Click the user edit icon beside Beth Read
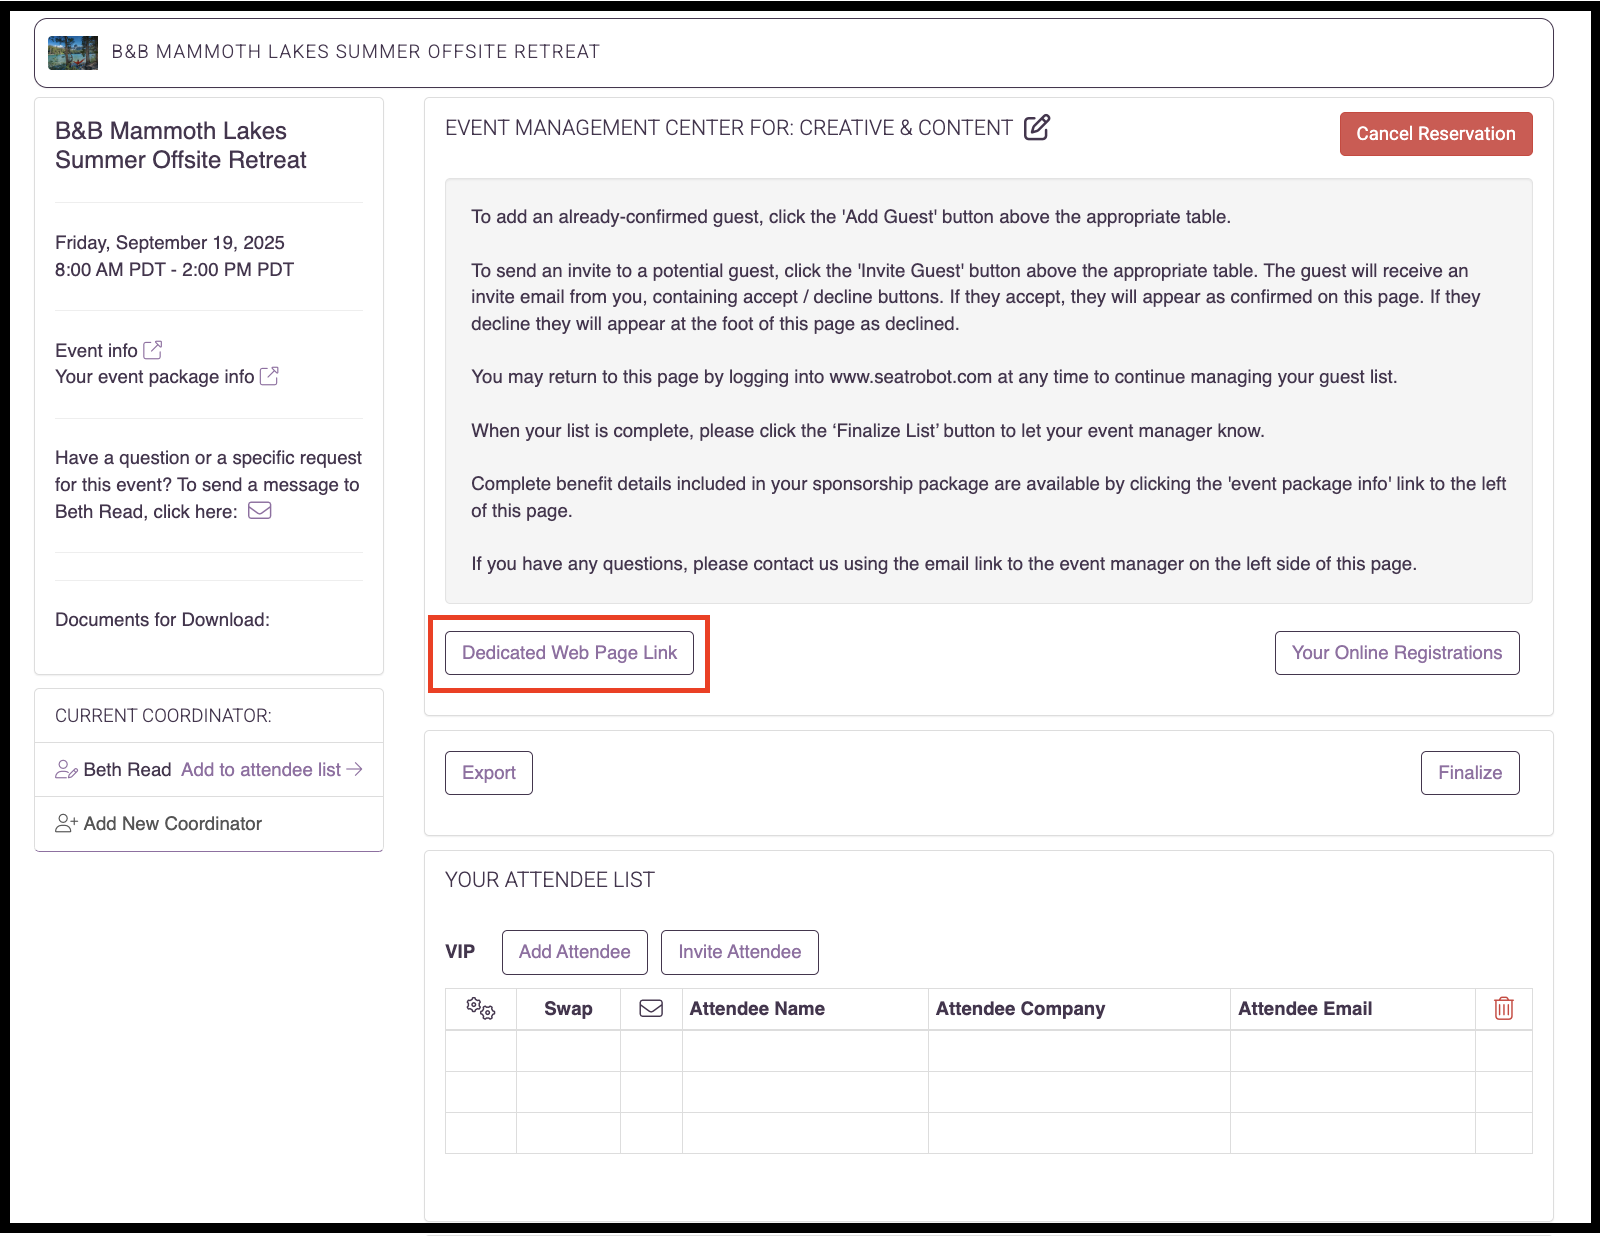Image resolution: width=1600 pixels, height=1236 pixels. (66, 770)
